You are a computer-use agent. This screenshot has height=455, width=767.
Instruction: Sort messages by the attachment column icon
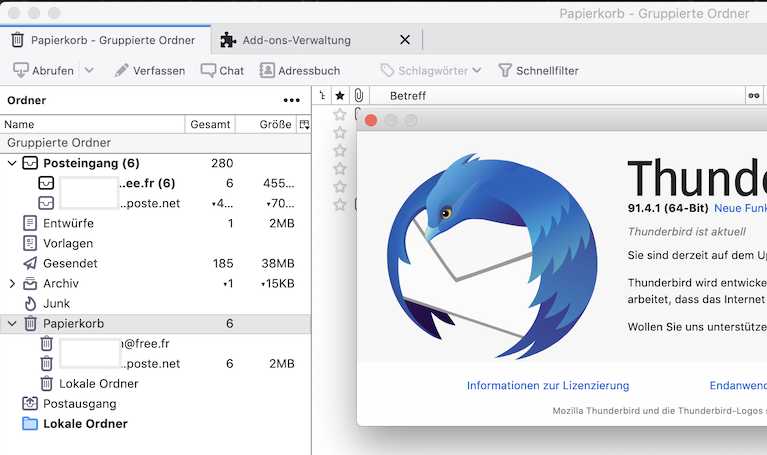pyautogui.click(x=358, y=96)
